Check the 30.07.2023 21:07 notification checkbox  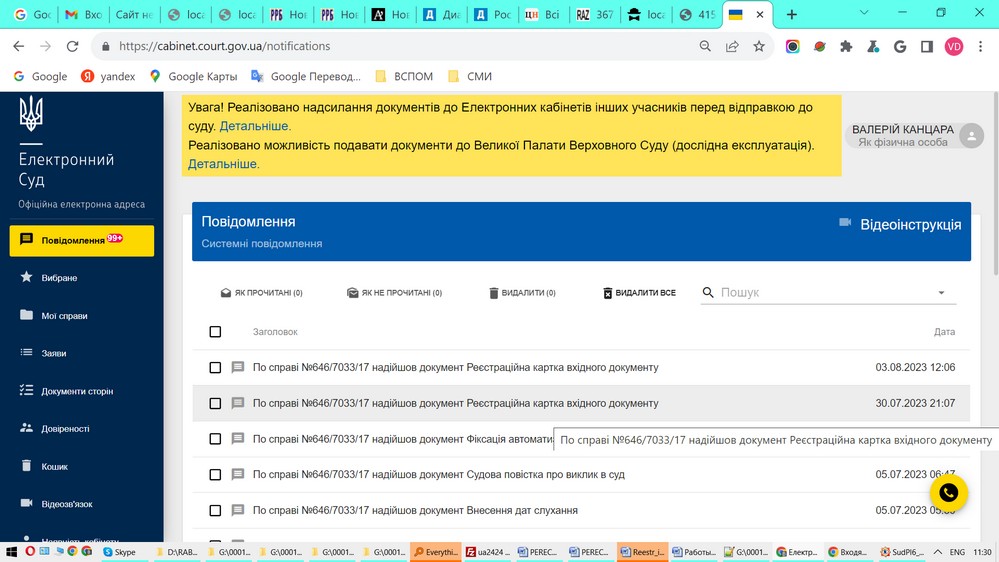pyautogui.click(x=215, y=403)
